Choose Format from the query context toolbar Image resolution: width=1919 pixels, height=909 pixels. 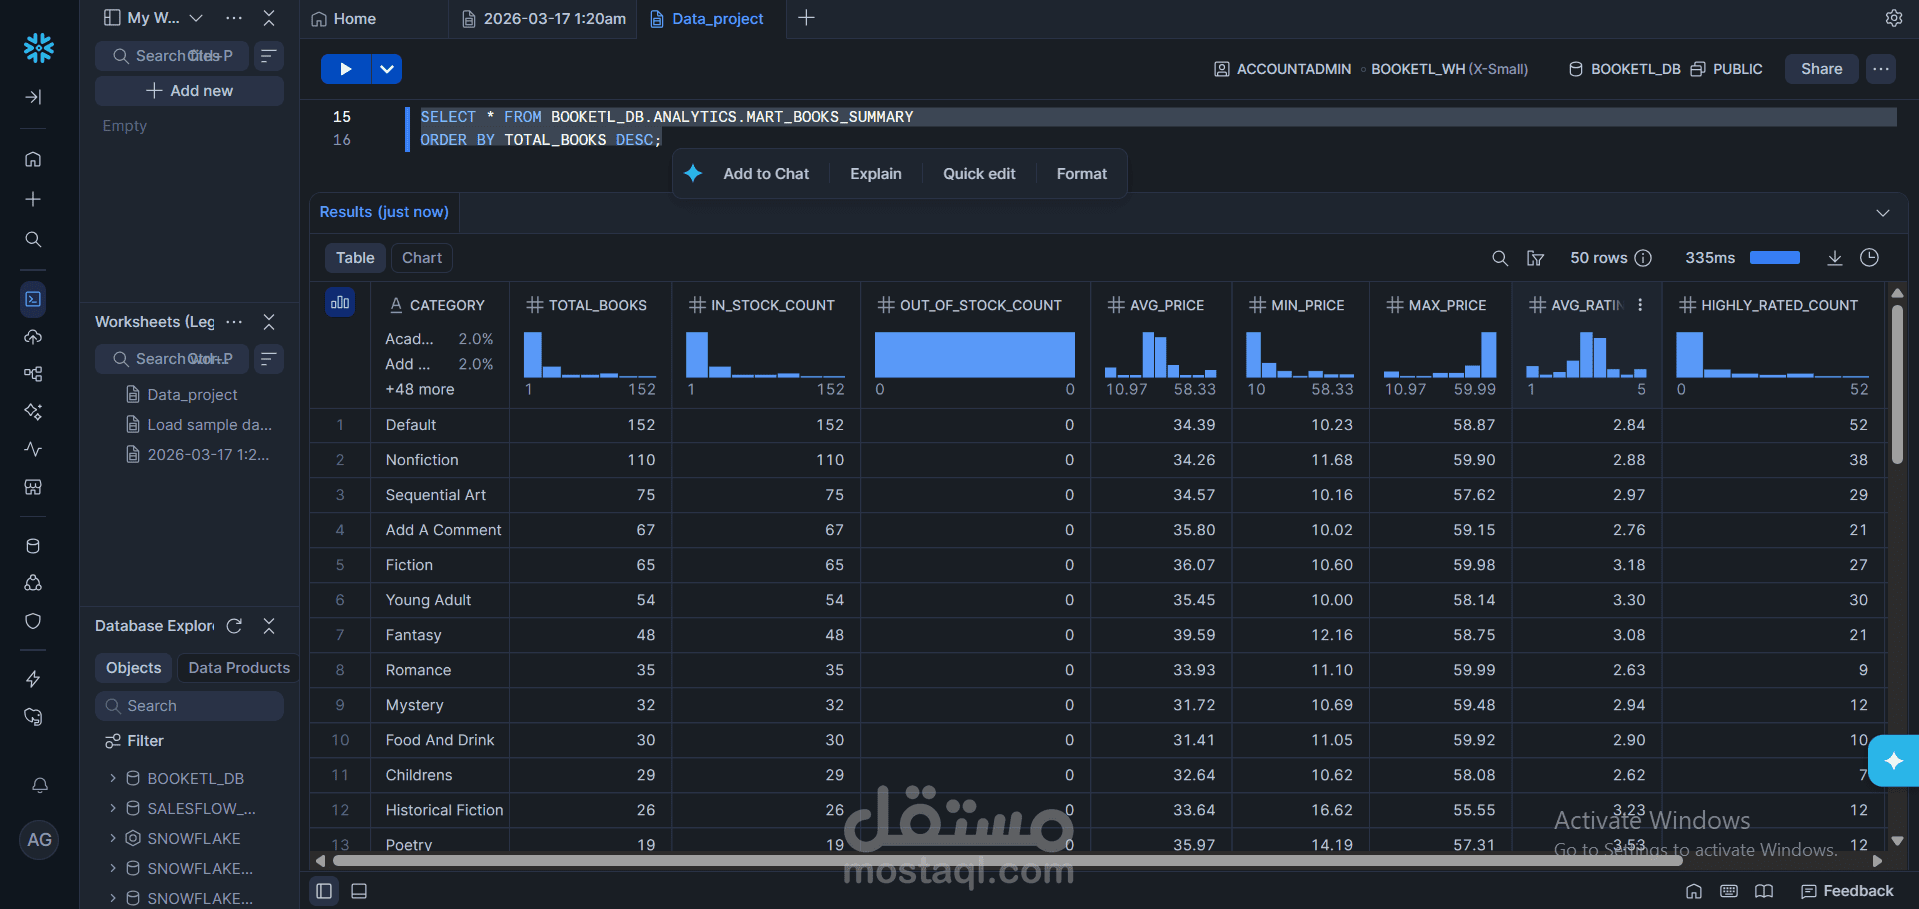pos(1081,173)
